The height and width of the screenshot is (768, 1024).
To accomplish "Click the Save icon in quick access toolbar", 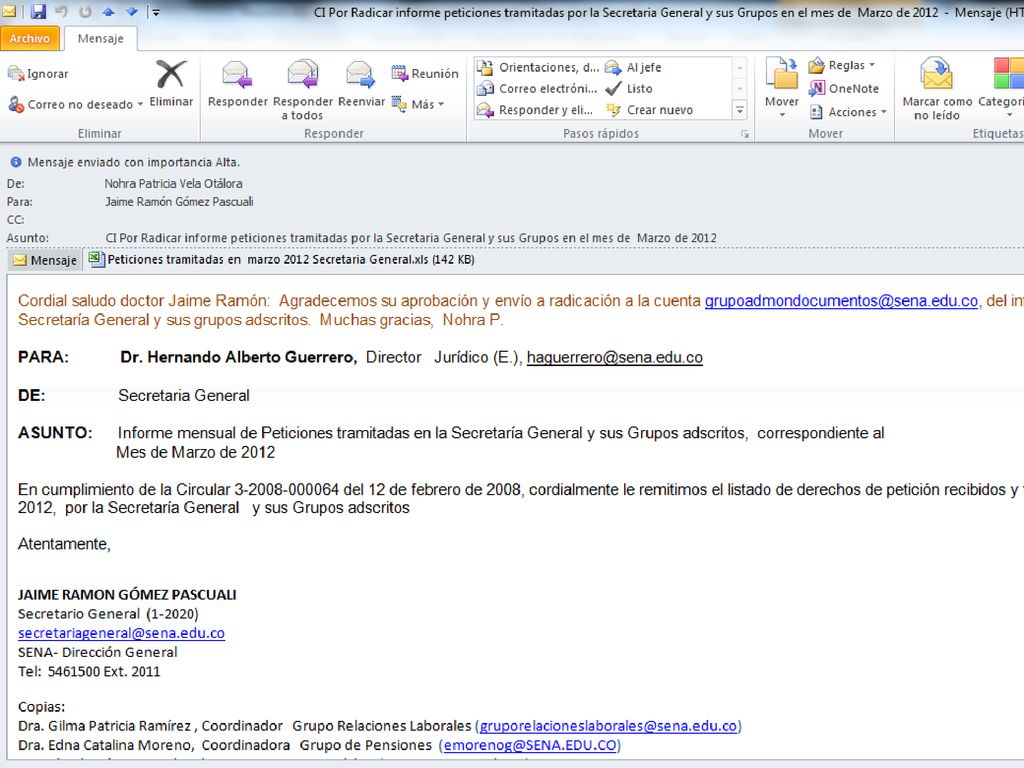I will pos(39,11).
